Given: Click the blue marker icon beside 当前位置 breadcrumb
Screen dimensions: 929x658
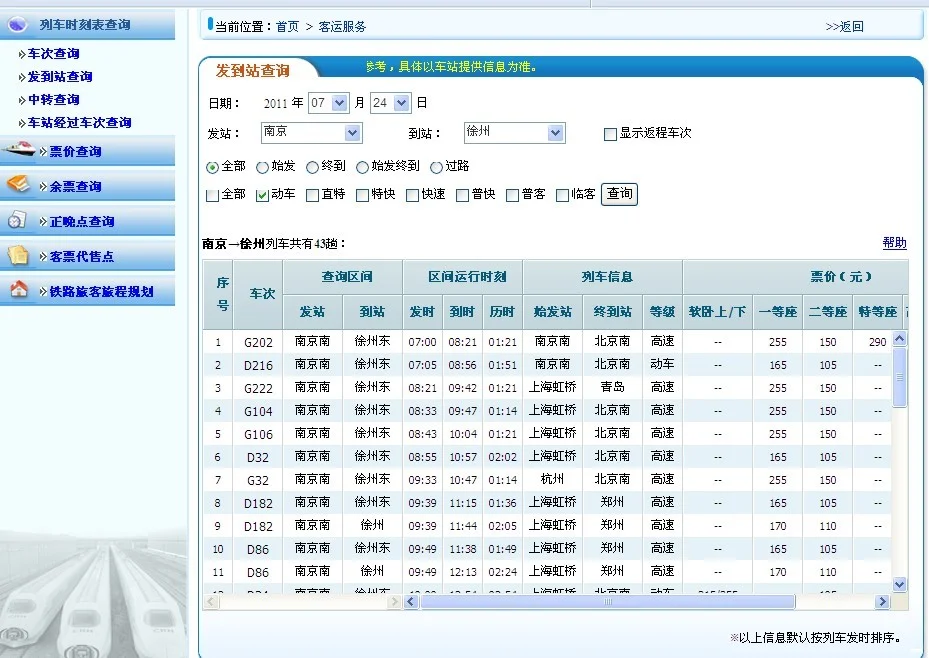Looking at the screenshot, I should 208,26.
